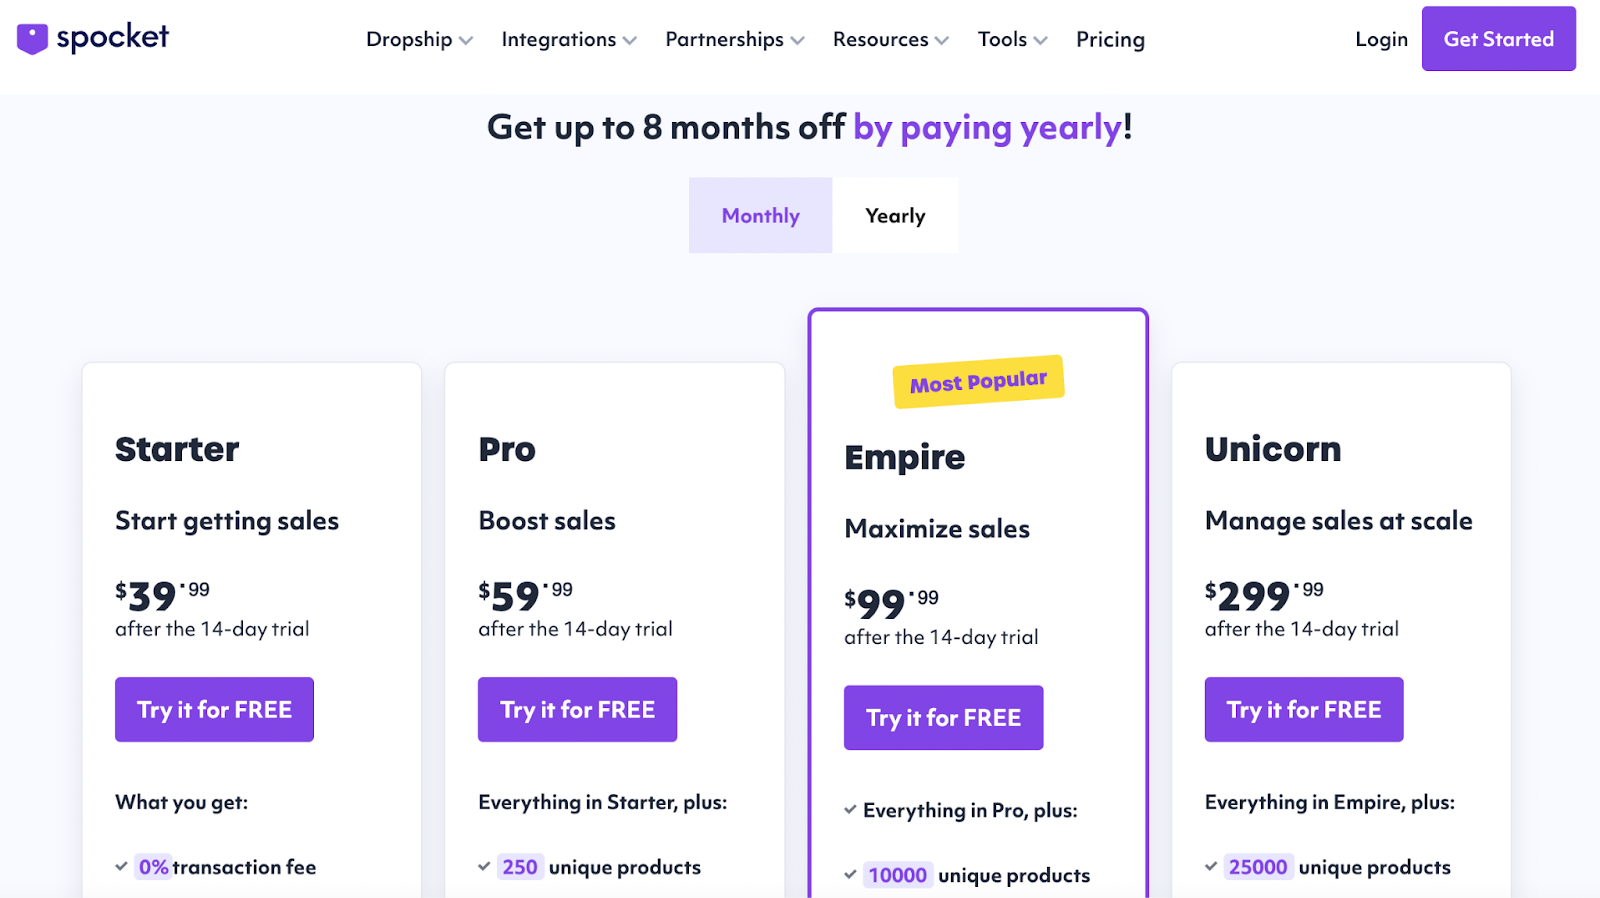Click the checkmark beside 0% transaction fee

(121, 867)
